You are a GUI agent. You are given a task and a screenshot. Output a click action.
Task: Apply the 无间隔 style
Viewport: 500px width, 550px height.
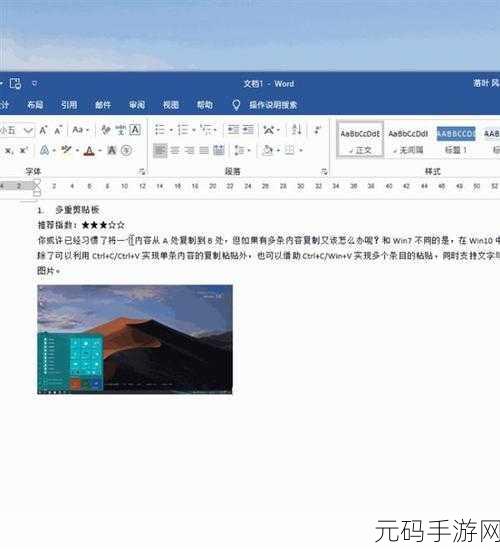tap(408, 142)
